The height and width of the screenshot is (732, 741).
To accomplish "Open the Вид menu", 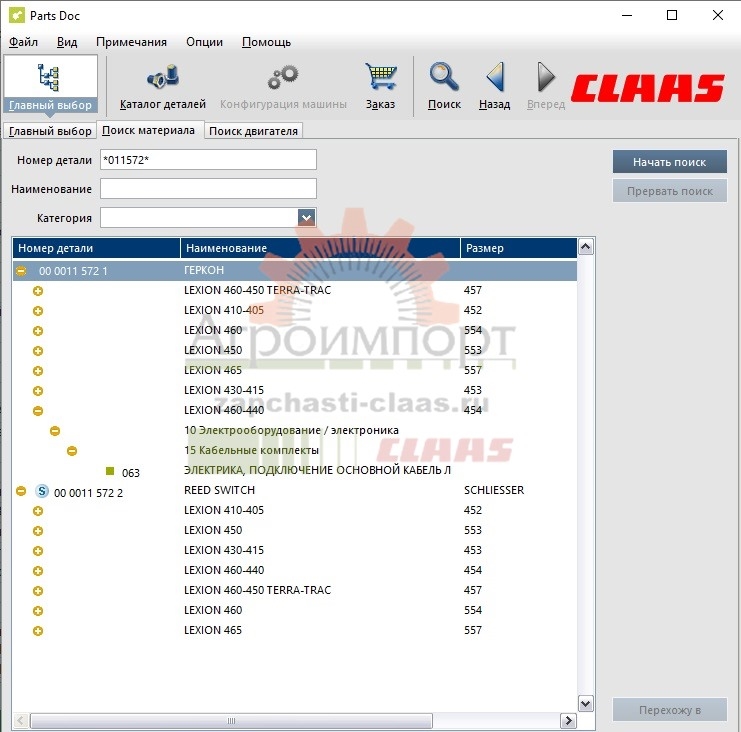I will click(67, 42).
